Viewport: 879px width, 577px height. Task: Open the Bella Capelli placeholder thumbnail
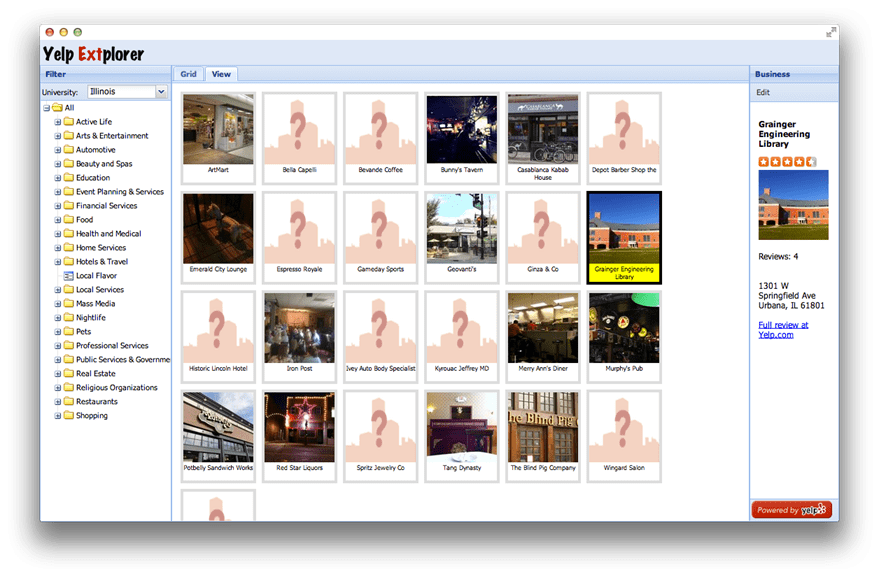299,138
